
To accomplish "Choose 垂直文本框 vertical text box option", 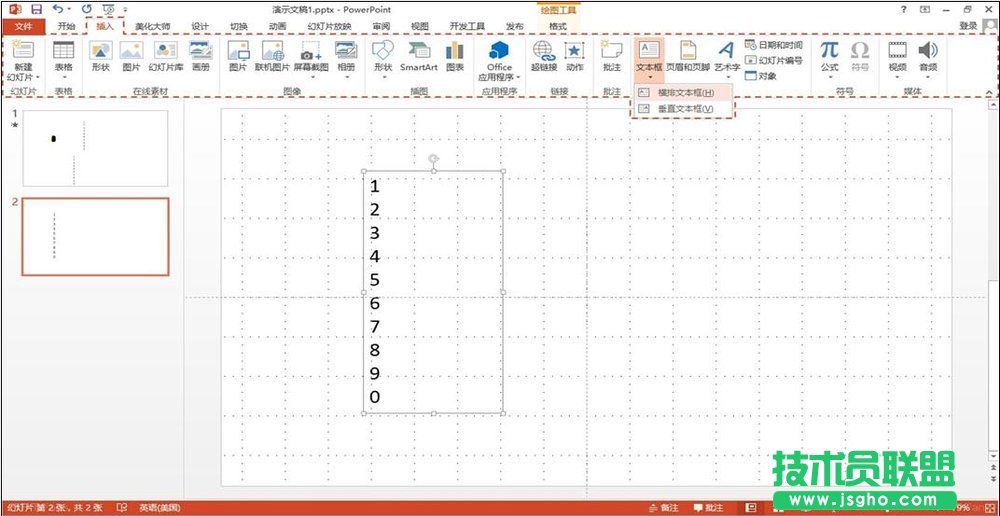I will click(685, 108).
